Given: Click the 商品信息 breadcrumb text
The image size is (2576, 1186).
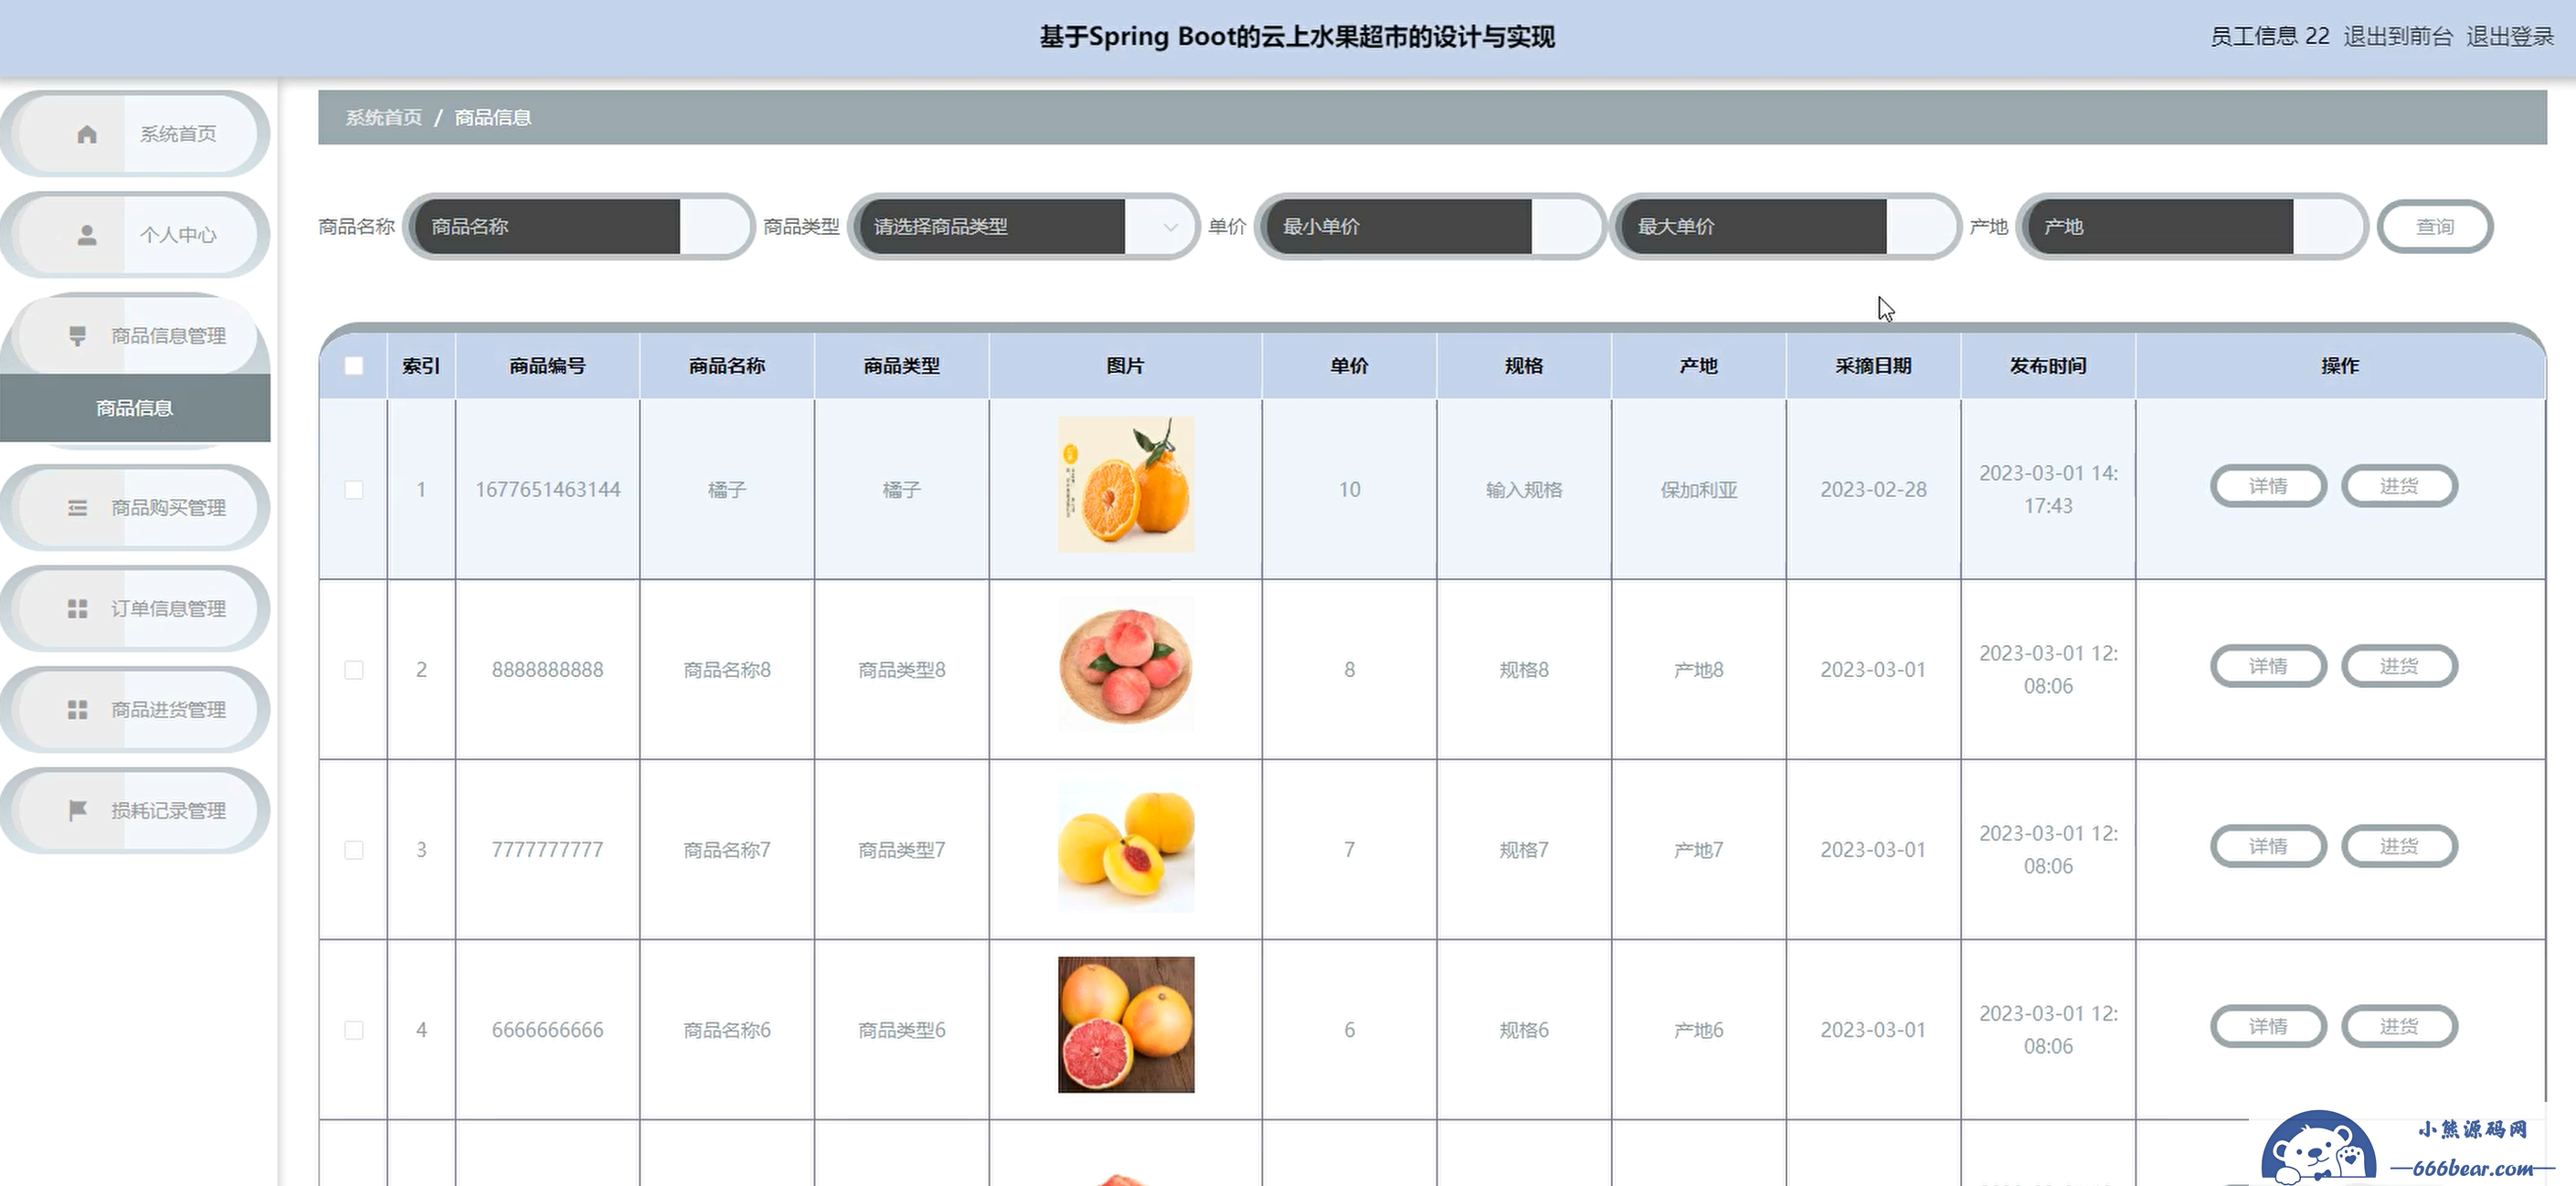Looking at the screenshot, I should 493,118.
